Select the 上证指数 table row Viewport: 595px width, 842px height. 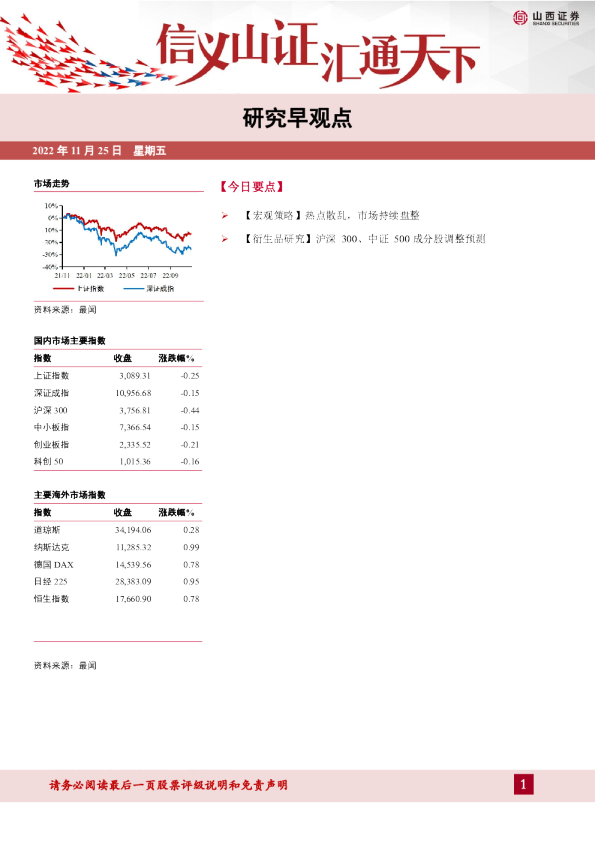point(118,376)
